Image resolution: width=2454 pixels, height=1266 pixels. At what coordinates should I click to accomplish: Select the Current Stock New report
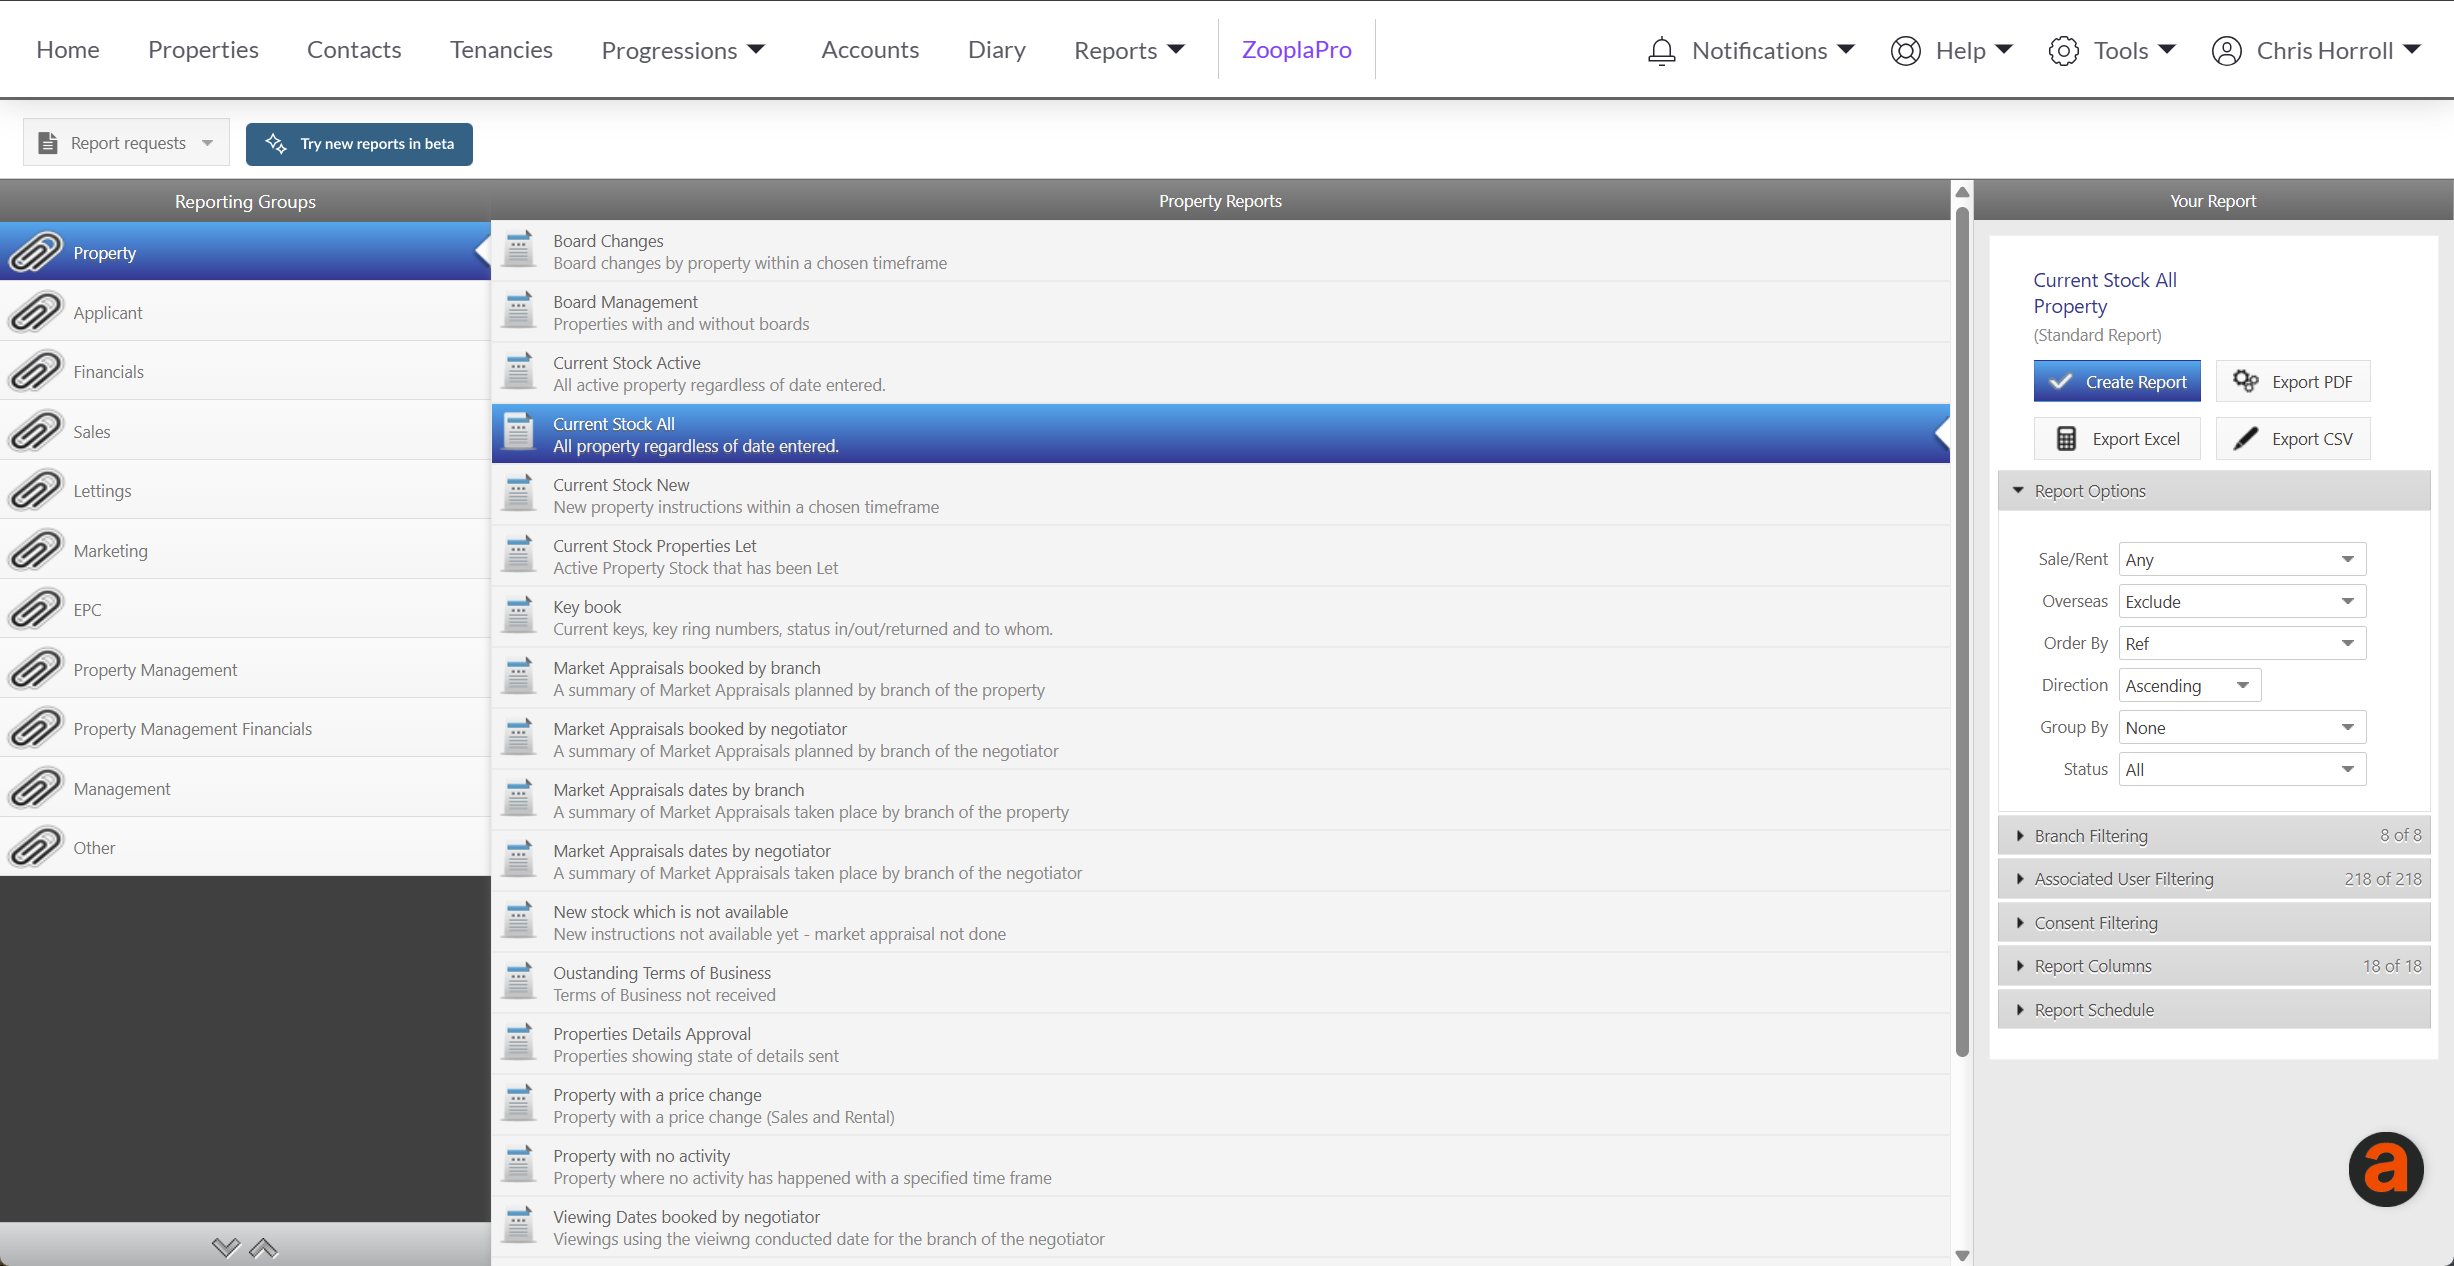click(1220, 495)
